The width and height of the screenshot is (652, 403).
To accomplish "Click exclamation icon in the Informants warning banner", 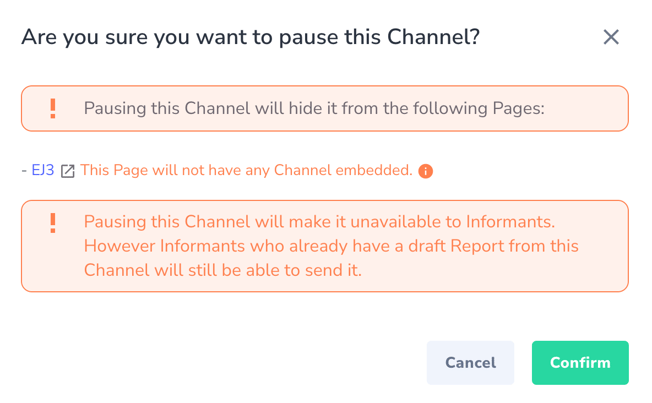I will 53,223.
